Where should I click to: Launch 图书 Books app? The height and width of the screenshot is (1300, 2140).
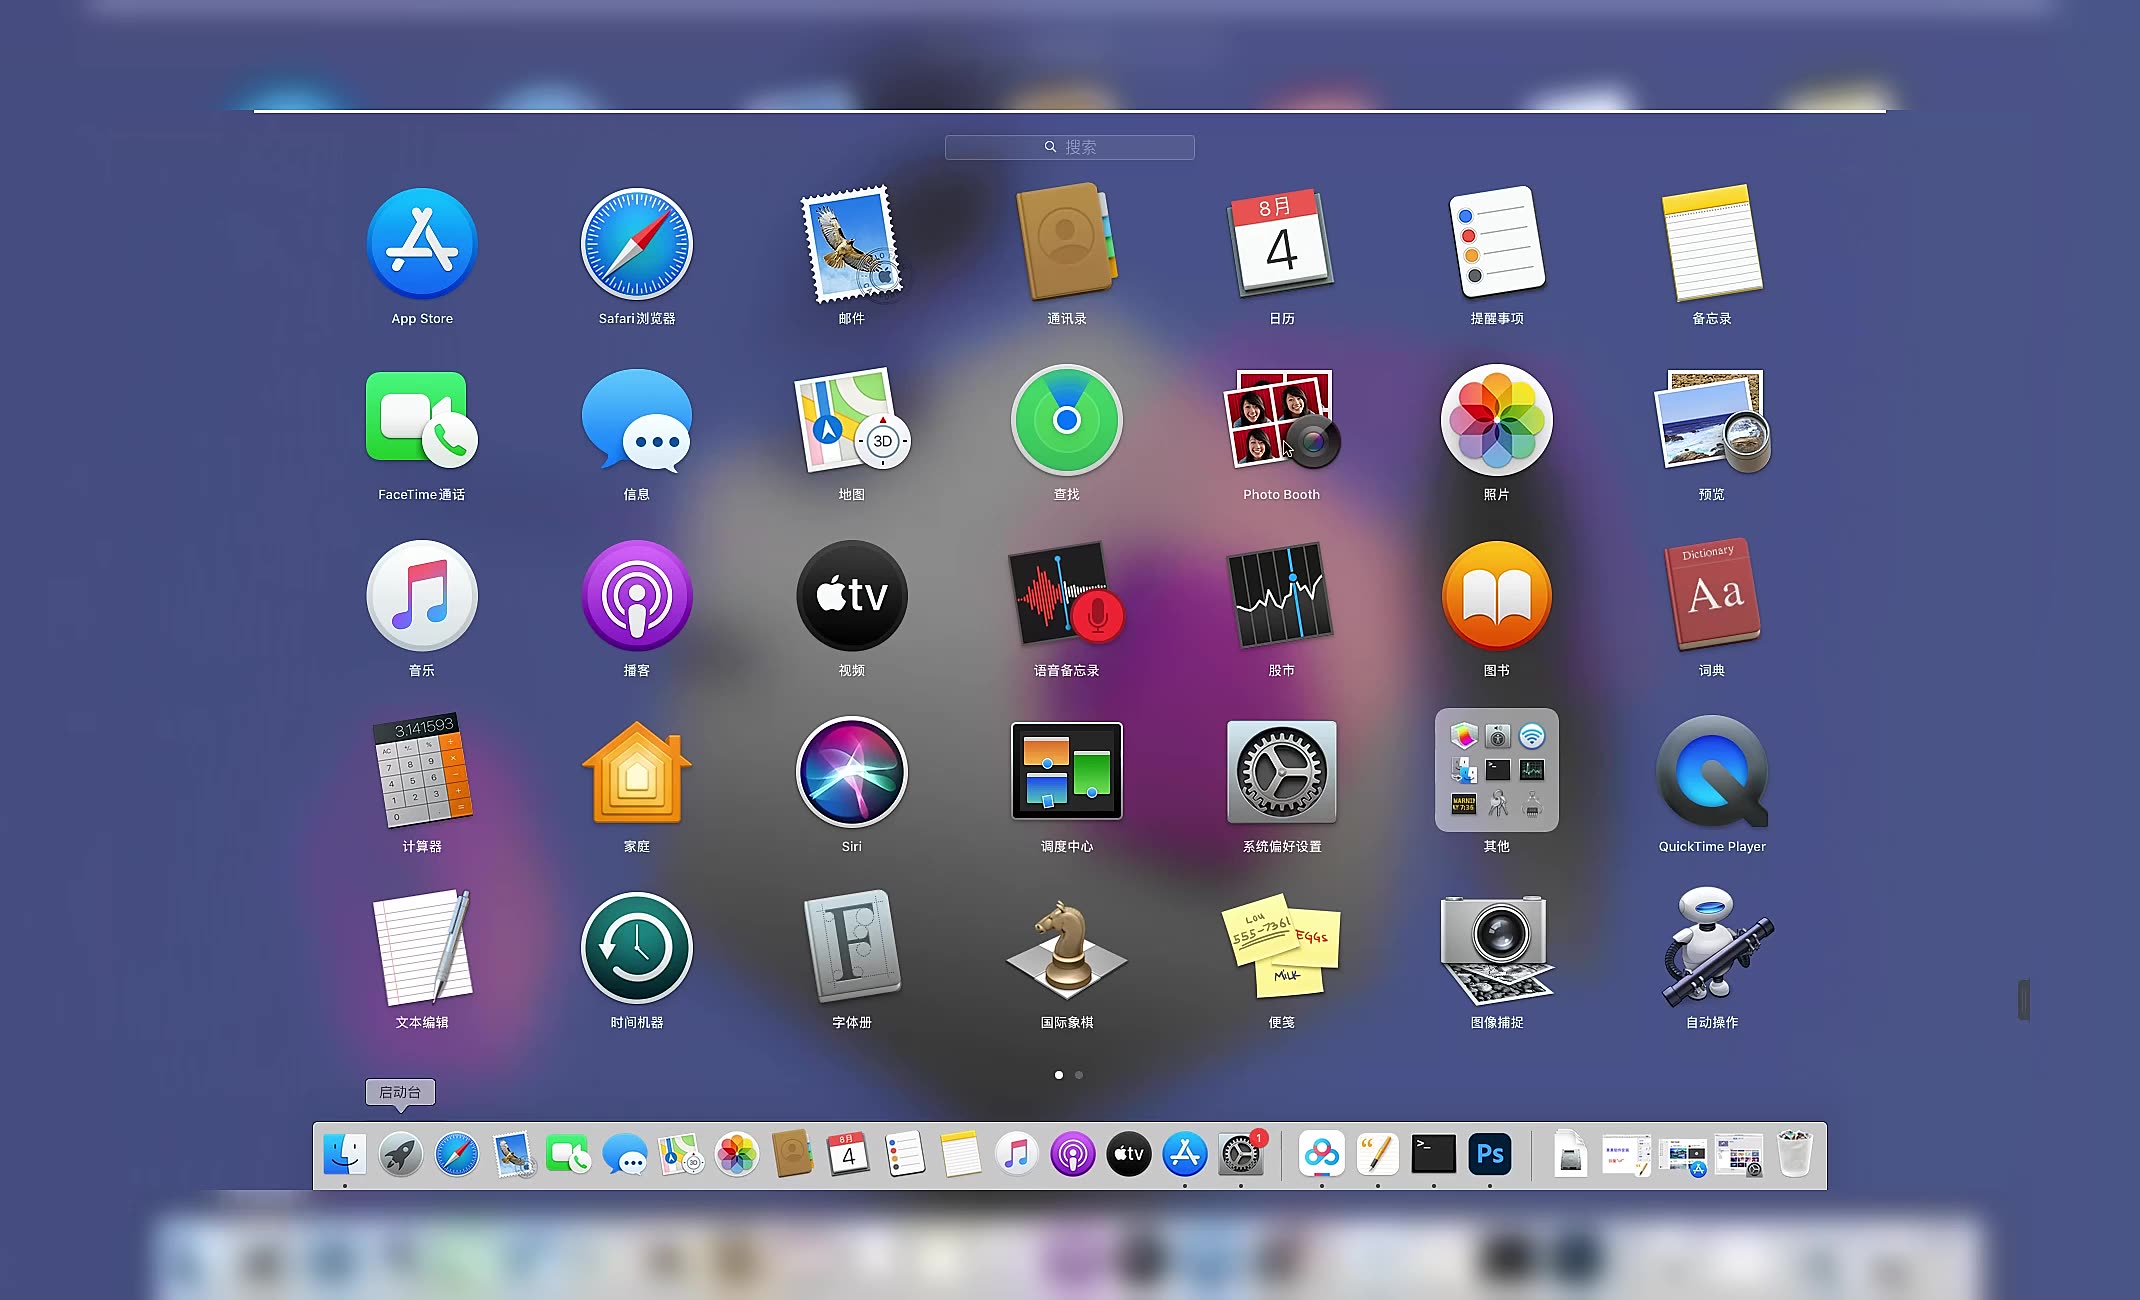[1497, 596]
